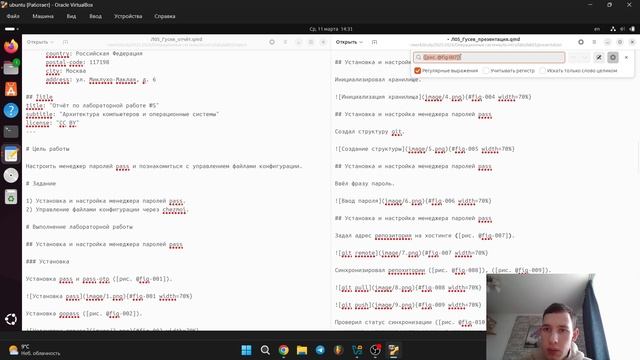
Task: Close the search bar
Action: point(626,58)
